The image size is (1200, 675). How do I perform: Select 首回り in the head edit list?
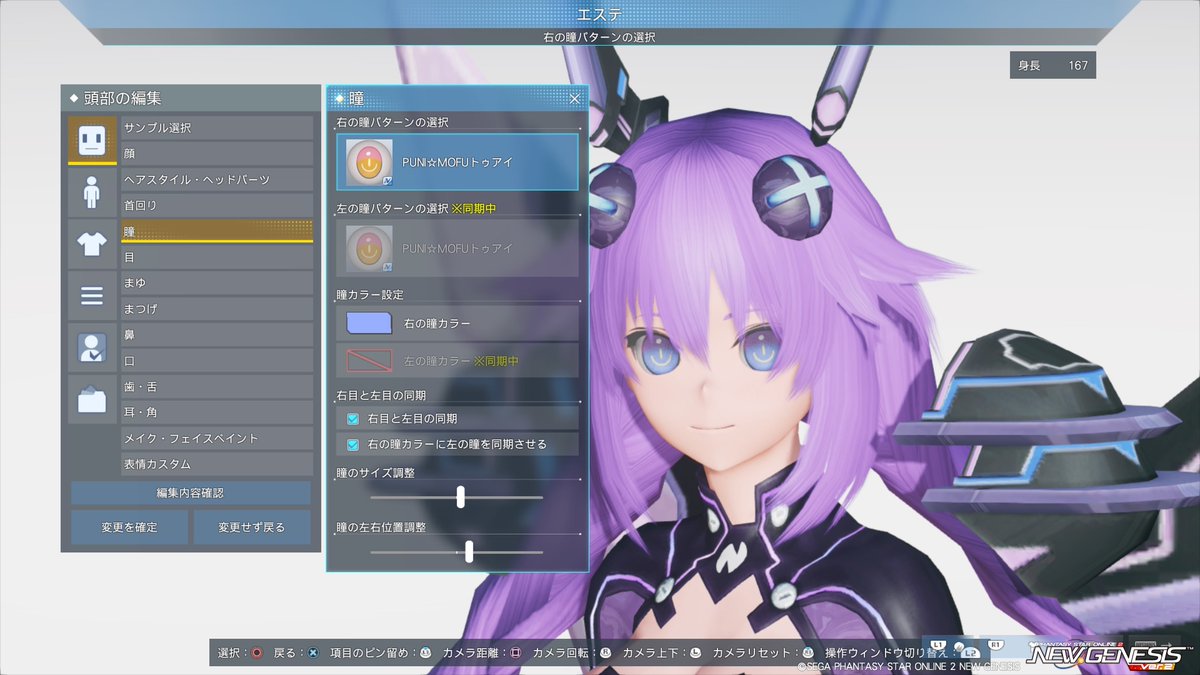217,205
